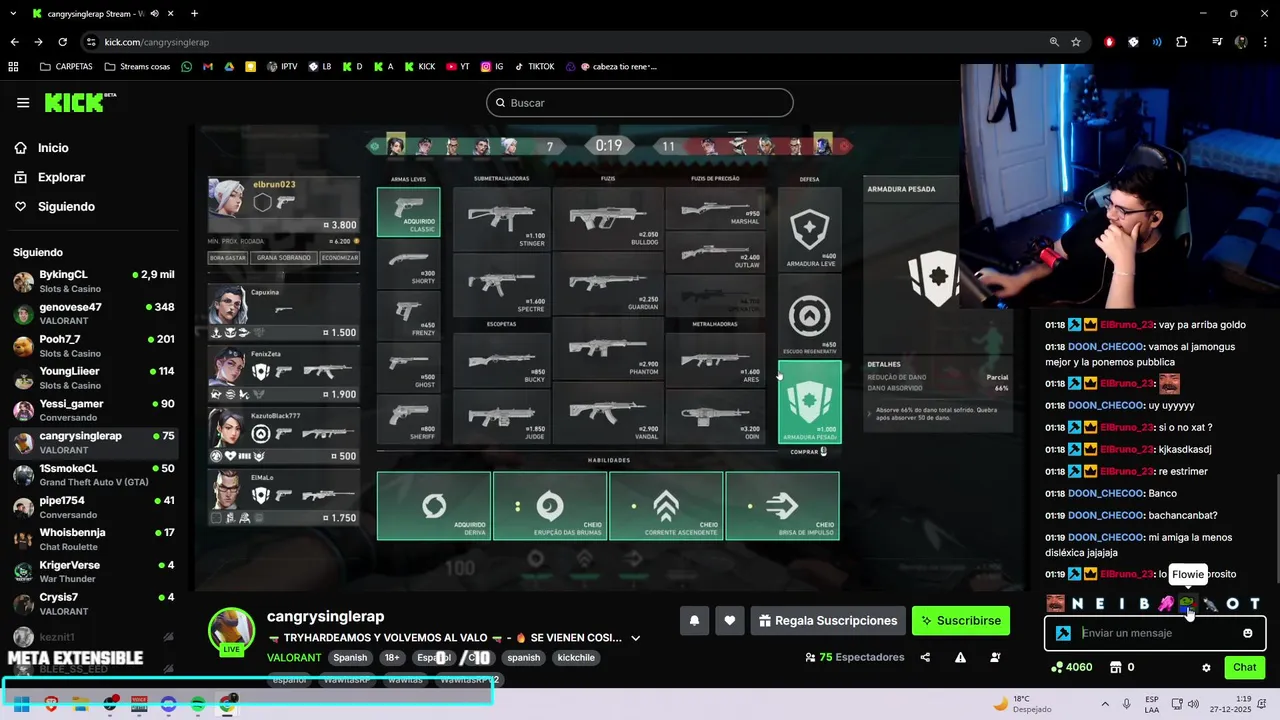
Task: Open the Gmail bookmark icon
Action: point(208,67)
